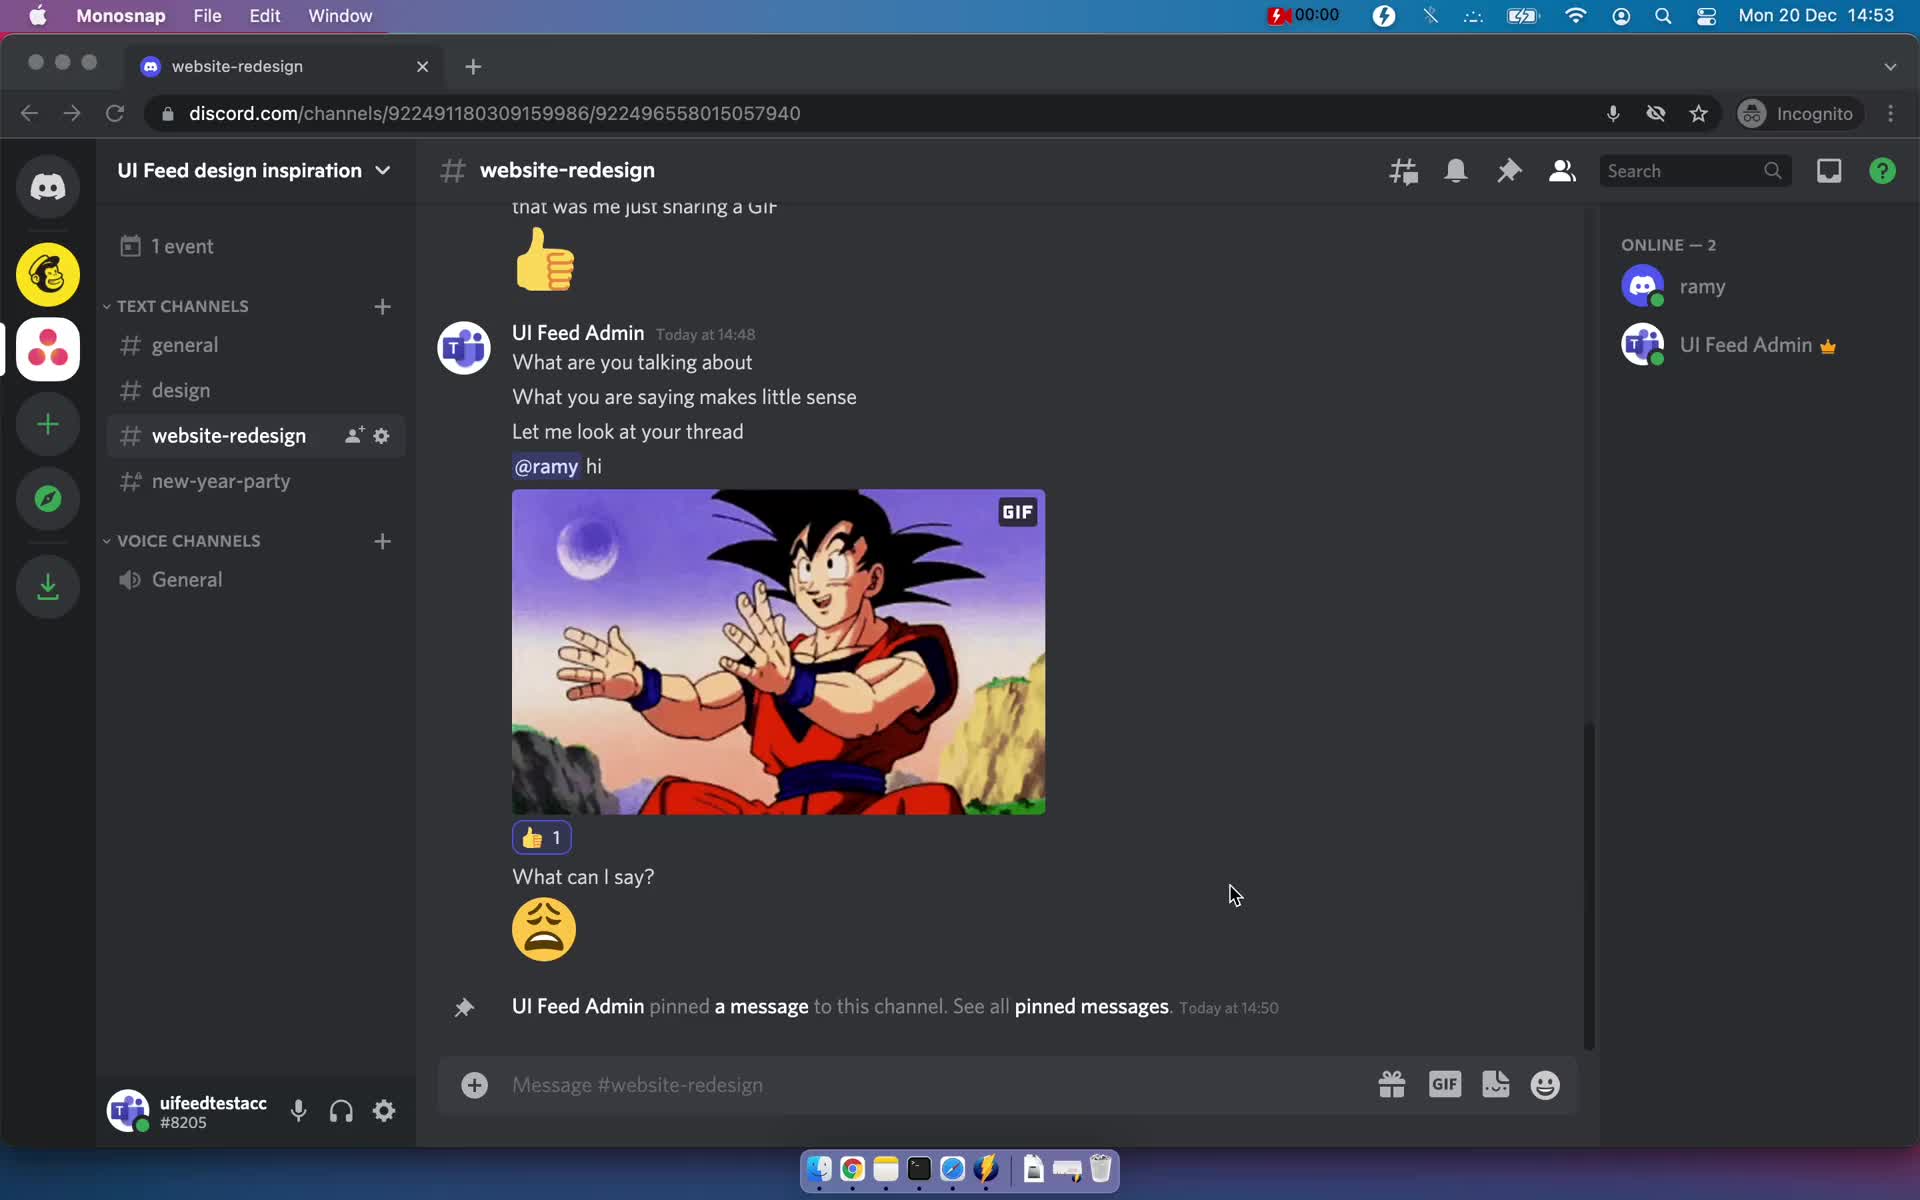Screen dimensions: 1920x1200
Task: Open Spotlight search in menu bar
Action: tap(1663, 16)
